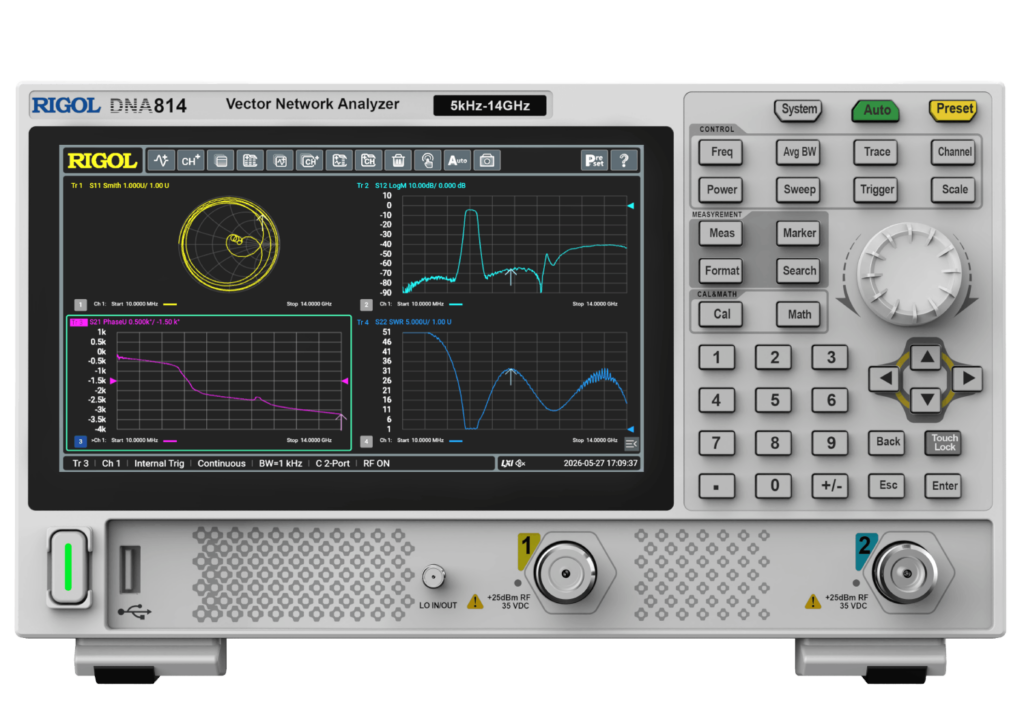Push the Channel key
The image size is (1024, 724).
[954, 151]
